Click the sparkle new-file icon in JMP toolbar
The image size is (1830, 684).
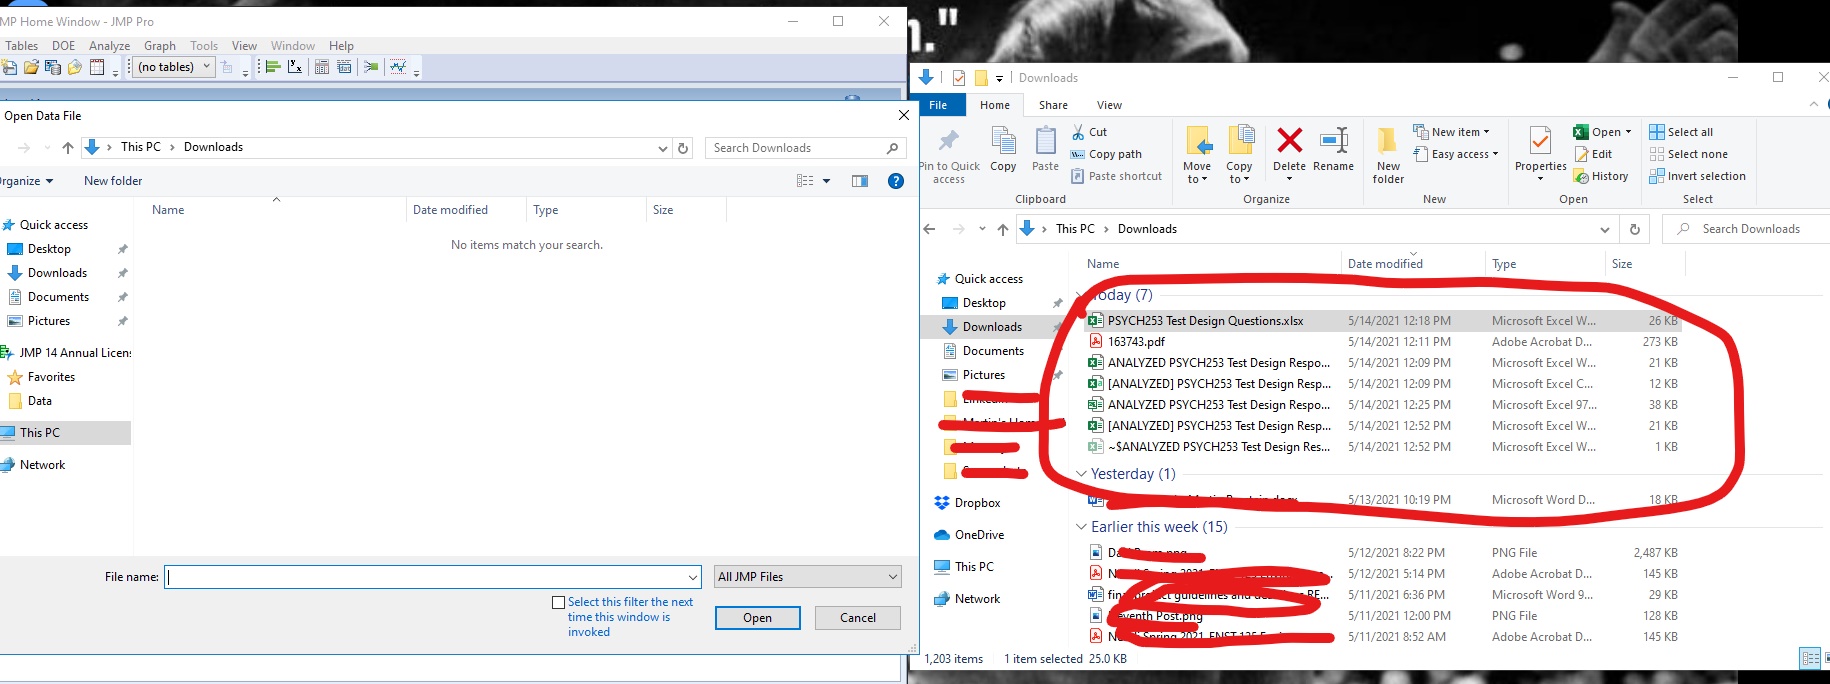coord(9,67)
